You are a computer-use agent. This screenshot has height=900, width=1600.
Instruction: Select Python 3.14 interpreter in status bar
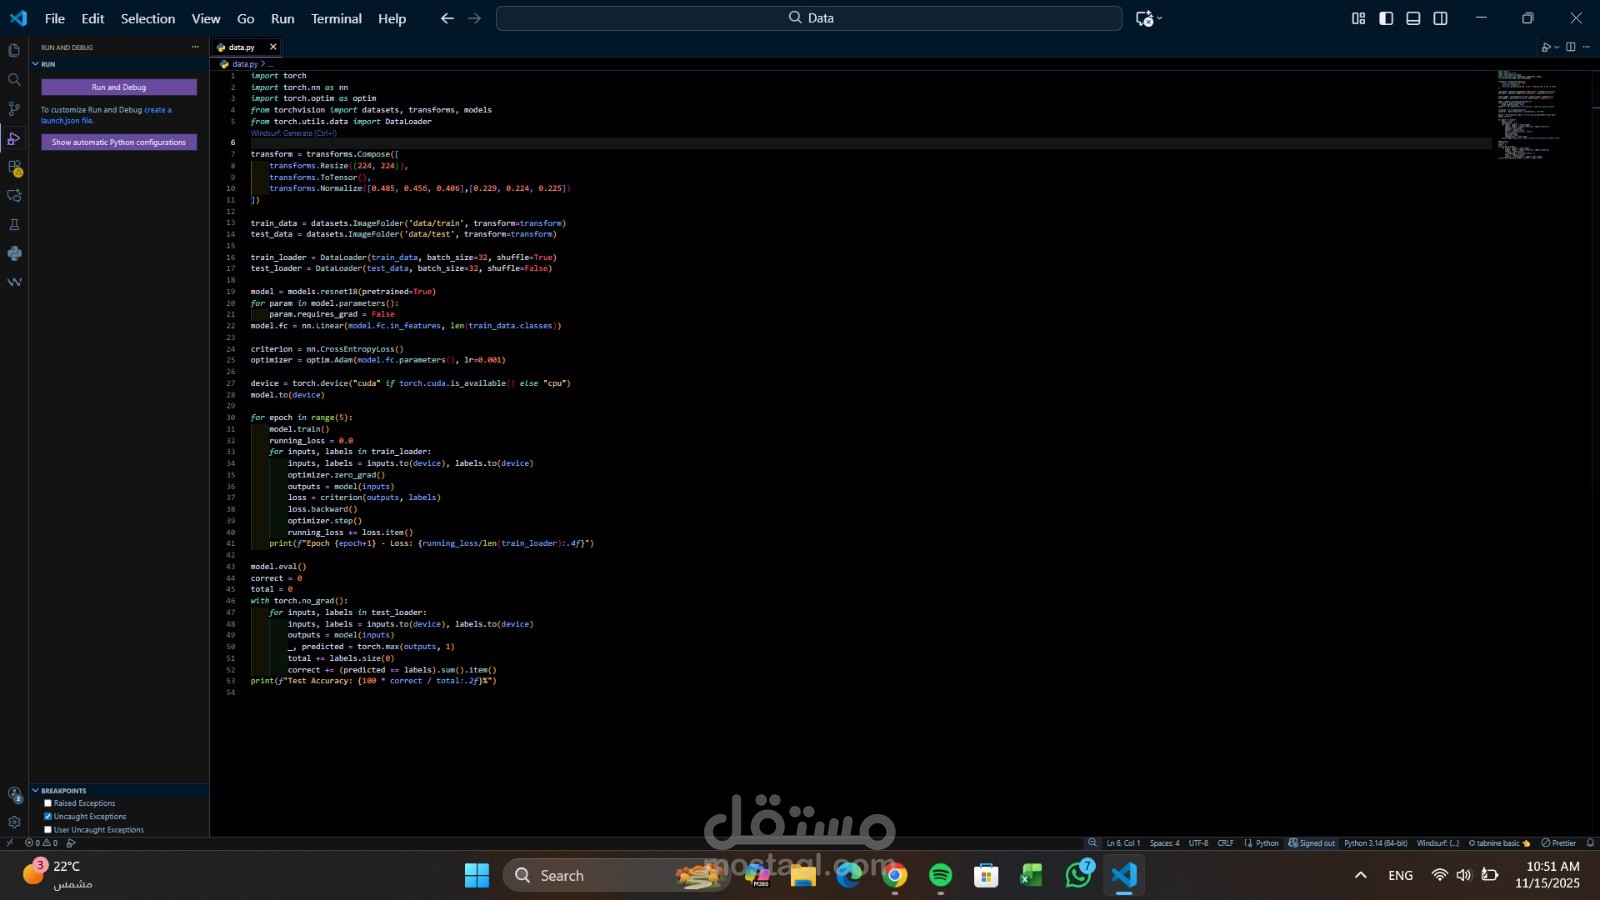1375,843
